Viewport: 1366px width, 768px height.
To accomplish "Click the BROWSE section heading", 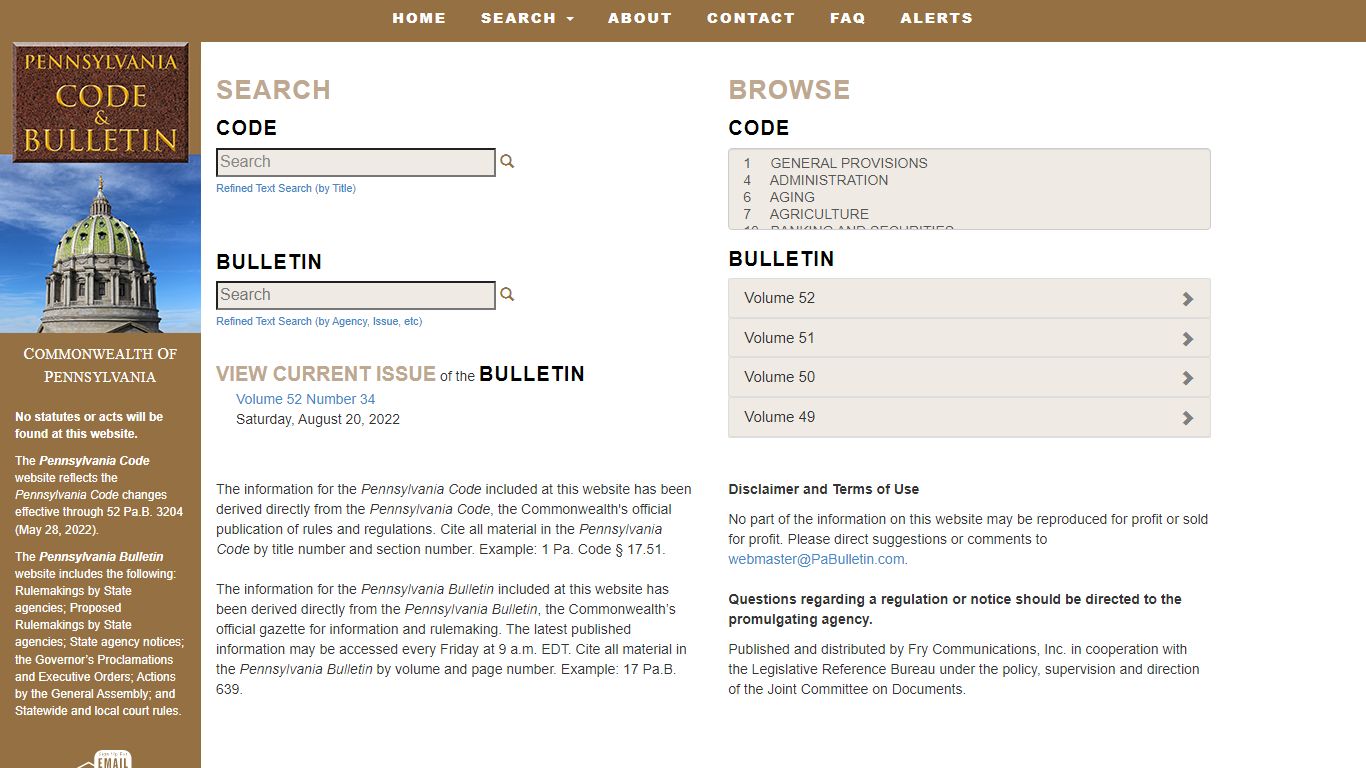I will 789,90.
